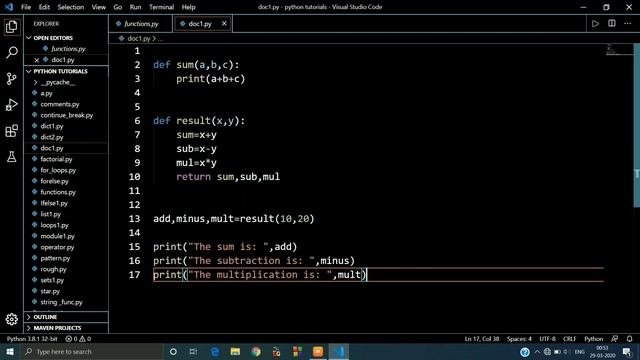Viewport: 640px width, 360px height.
Task: Open the taskbar clock and date
Action: (x=602, y=351)
